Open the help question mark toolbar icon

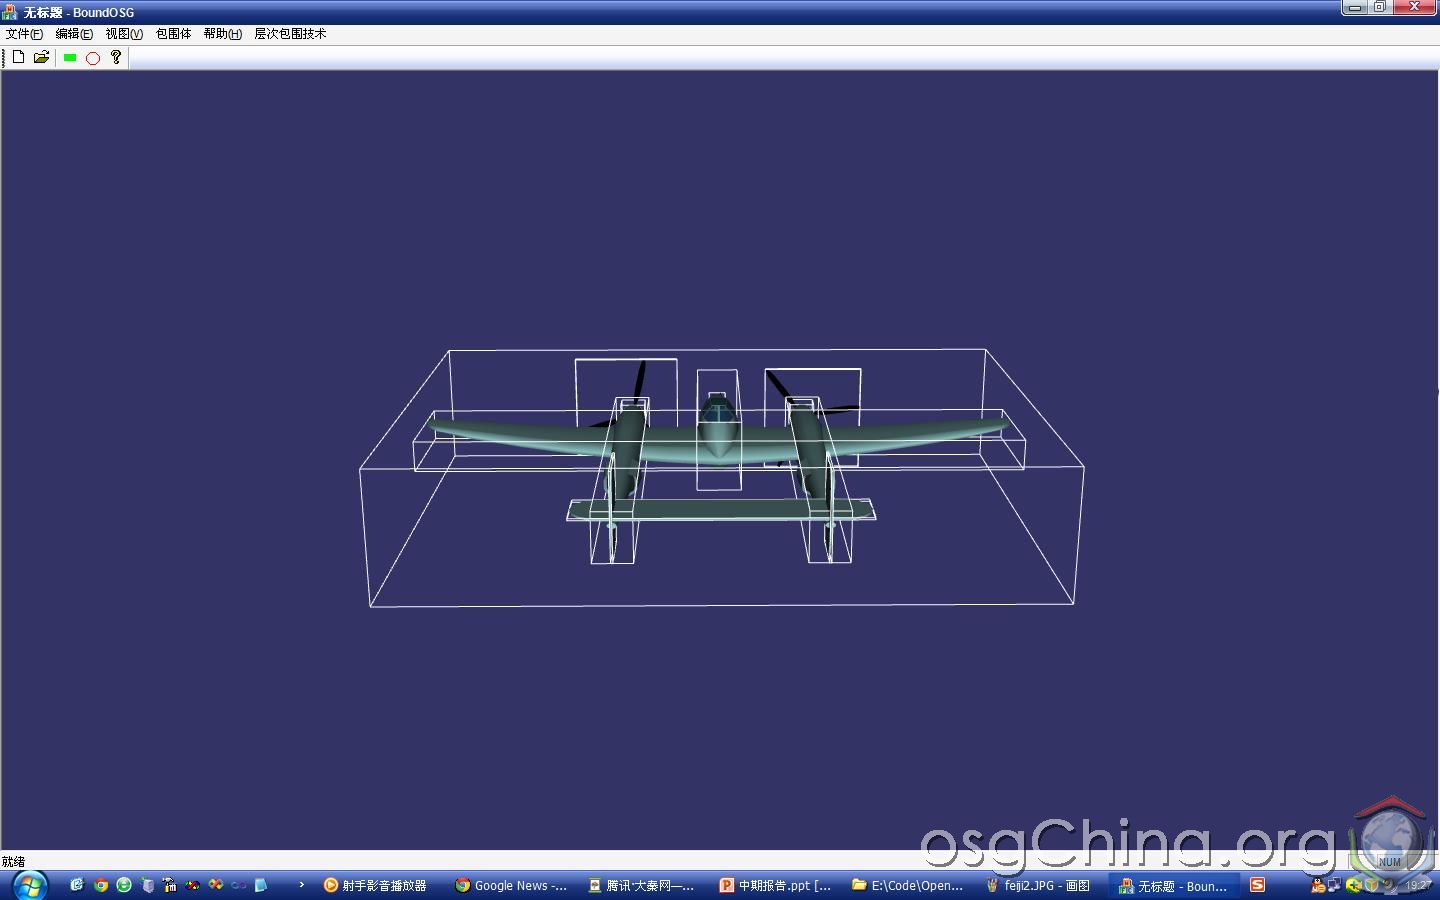(116, 57)
